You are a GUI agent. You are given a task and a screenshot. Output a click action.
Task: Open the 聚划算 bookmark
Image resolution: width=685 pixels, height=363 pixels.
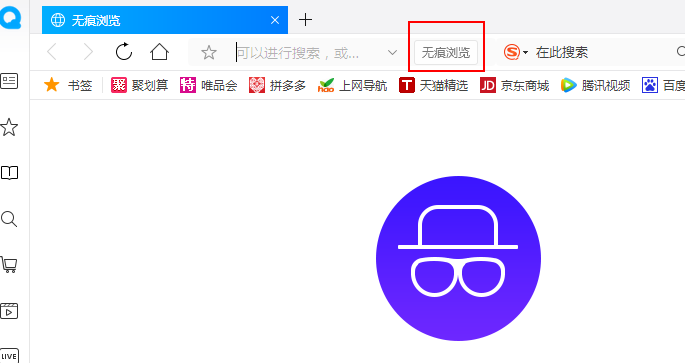tap(139, 85)
